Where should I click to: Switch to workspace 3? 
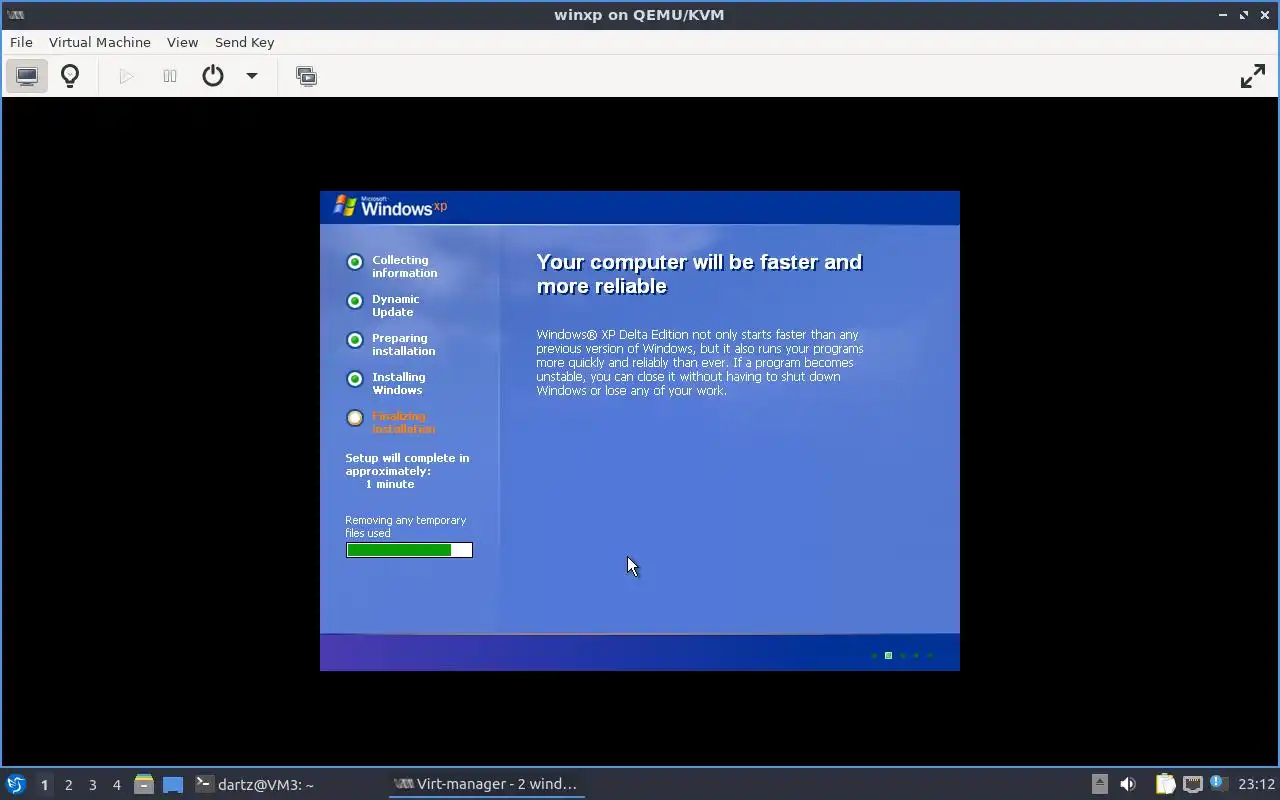(x=92, y=785)
